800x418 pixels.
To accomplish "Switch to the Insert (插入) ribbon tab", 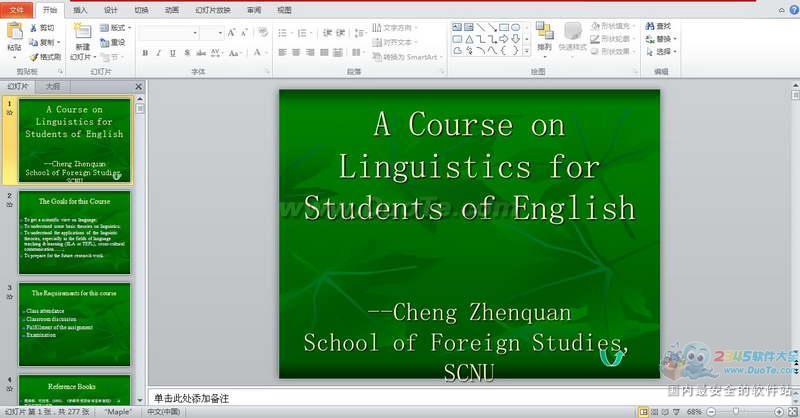I will click(x=80, y=9).
